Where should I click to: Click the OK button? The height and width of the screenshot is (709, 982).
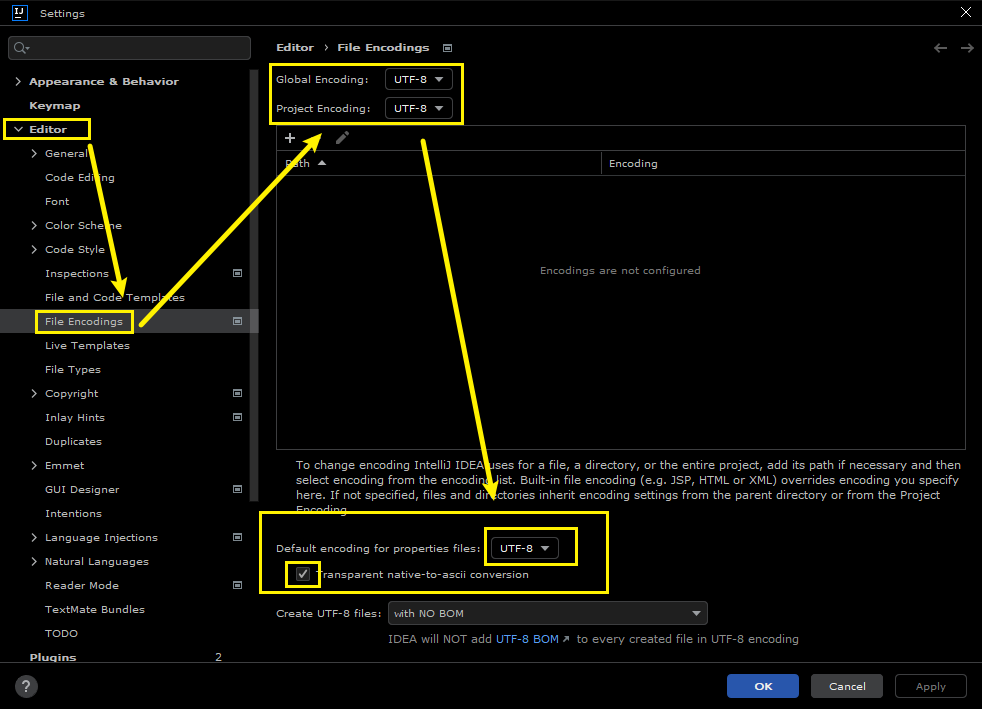point(763,686)
